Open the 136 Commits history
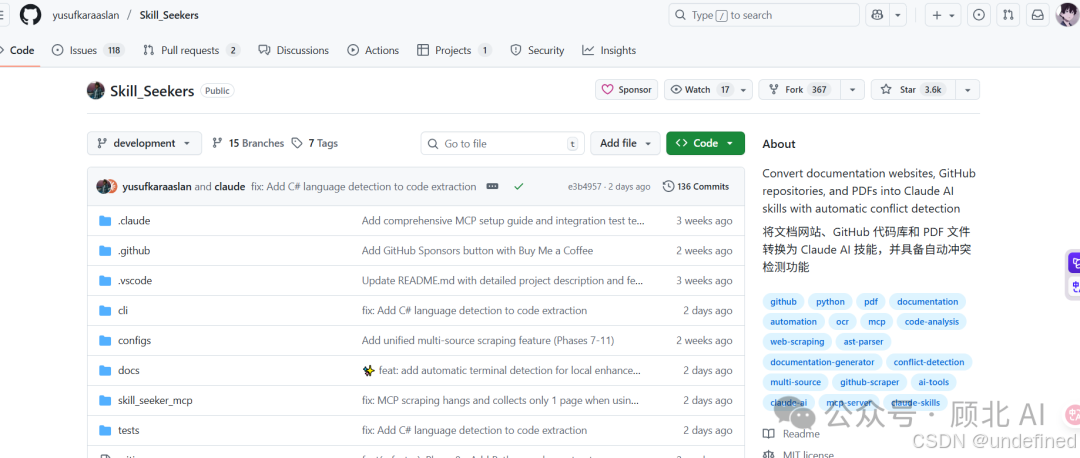This screenshot has height=458, width=1080. pos(696,187)
